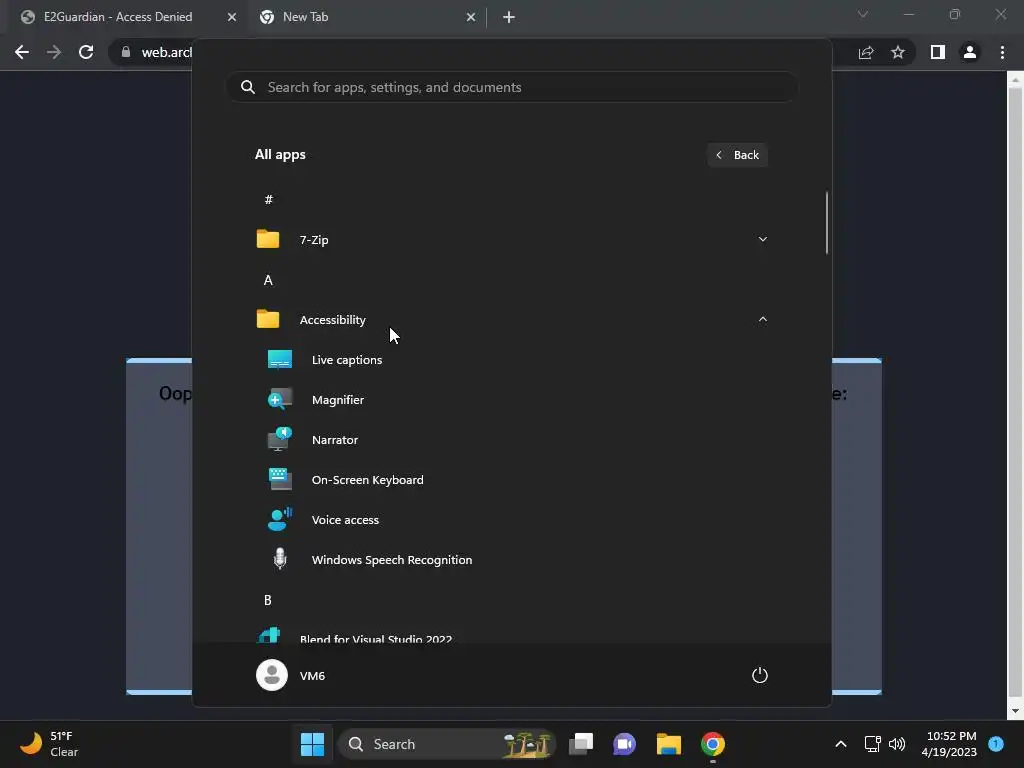Open Narrator app

511,440
